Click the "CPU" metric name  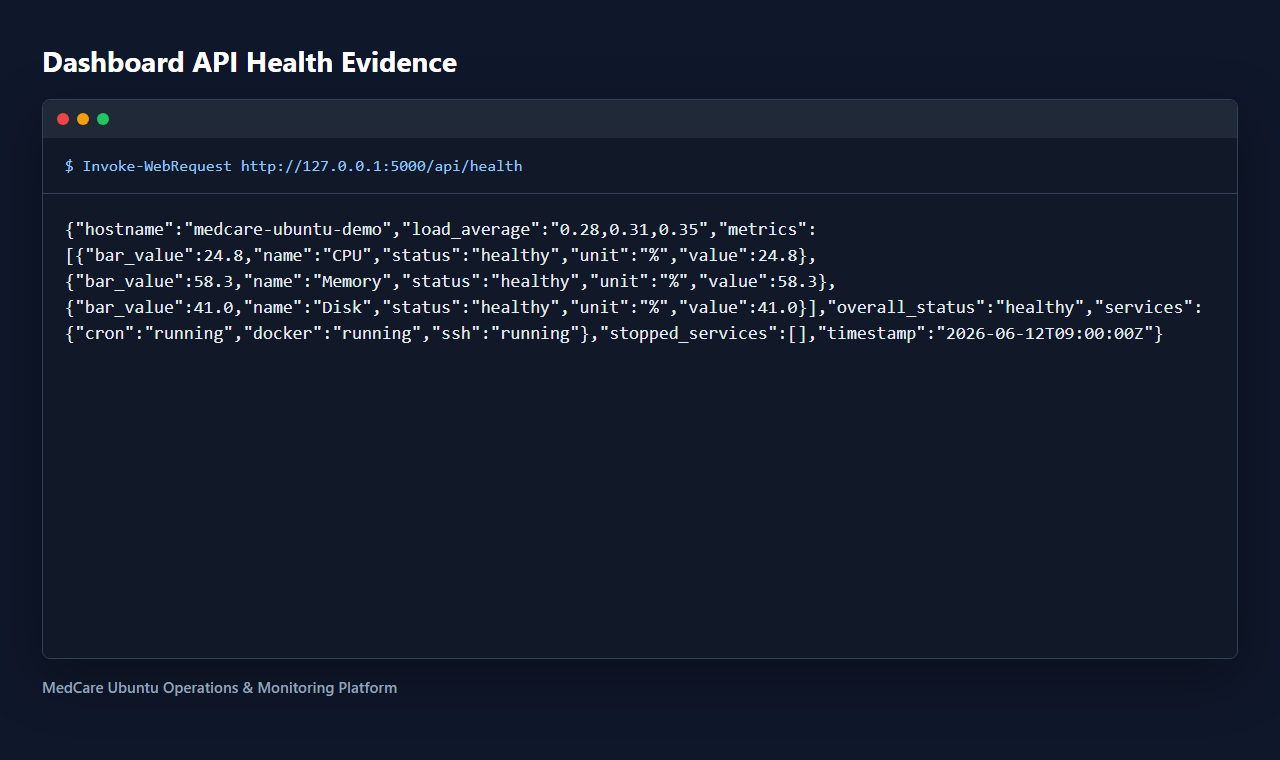pos(345,255)
